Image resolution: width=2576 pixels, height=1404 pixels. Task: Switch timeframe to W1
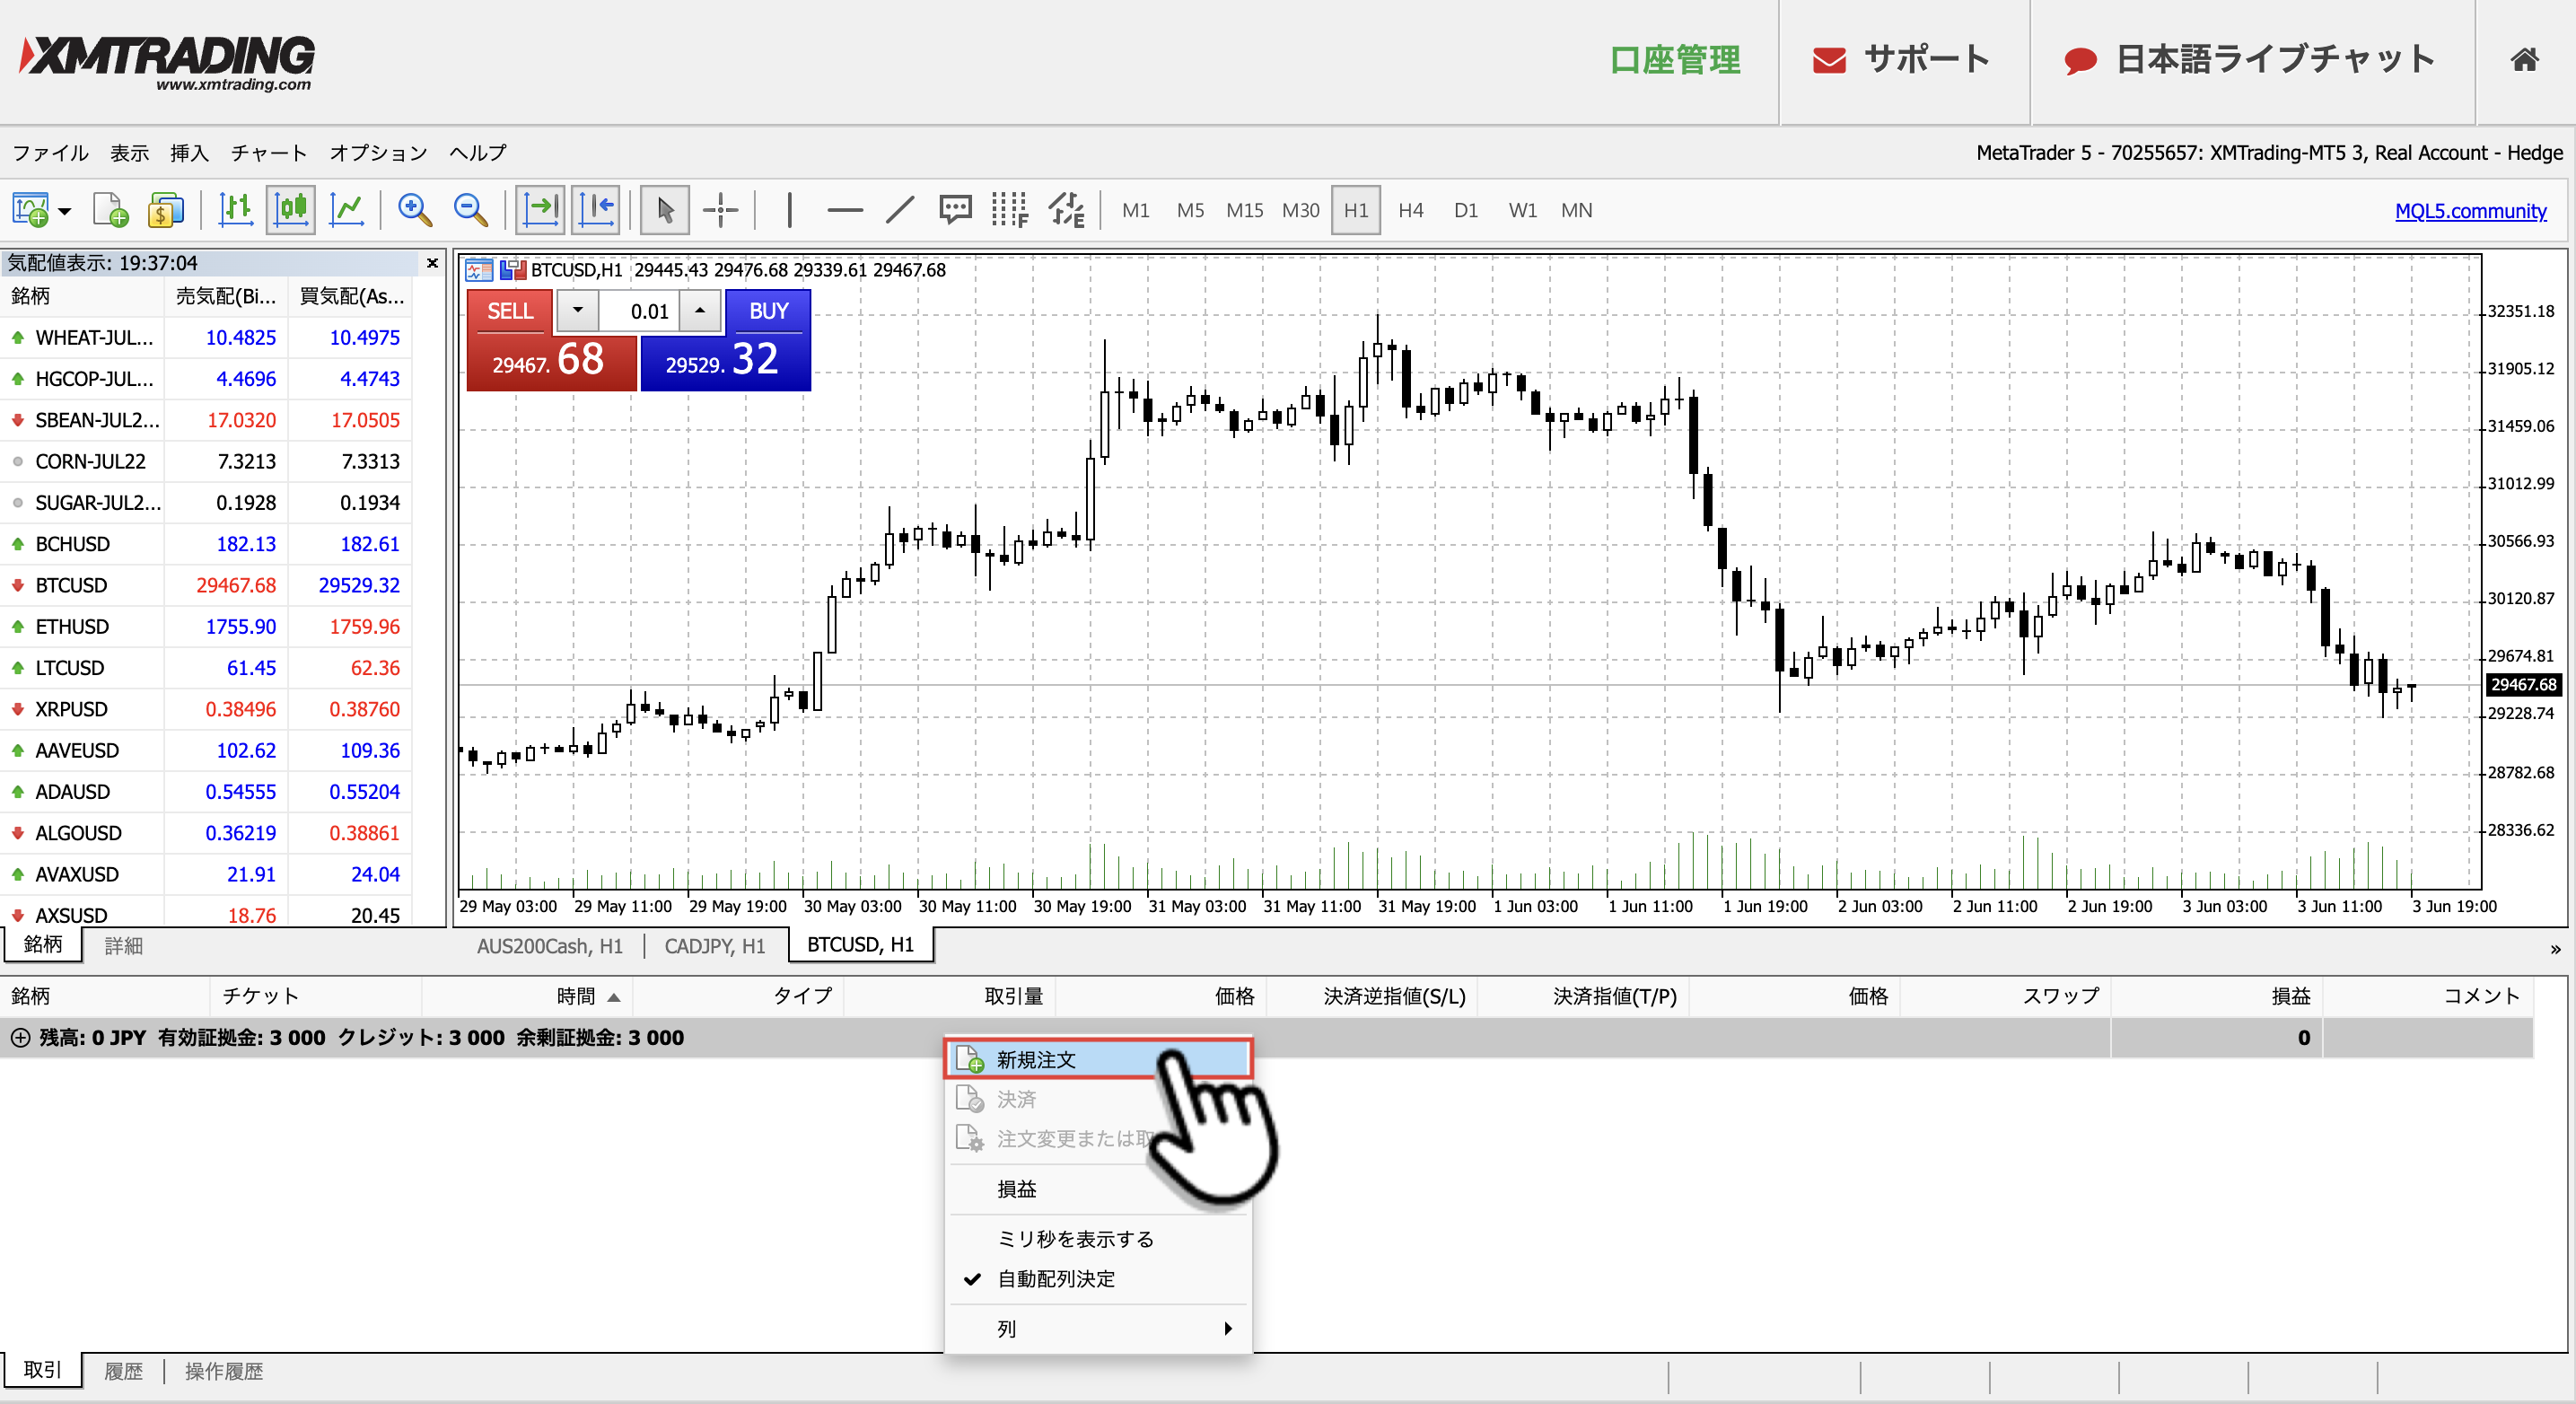(x=1523, y=211)
